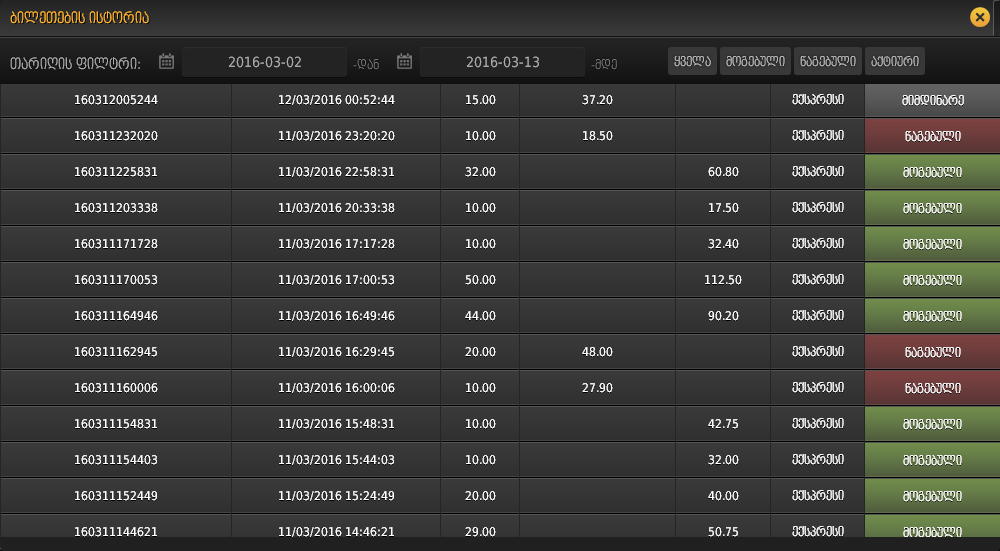Select the winnings value 17.50
This screenshot has width=1000, height=551.
723,208
